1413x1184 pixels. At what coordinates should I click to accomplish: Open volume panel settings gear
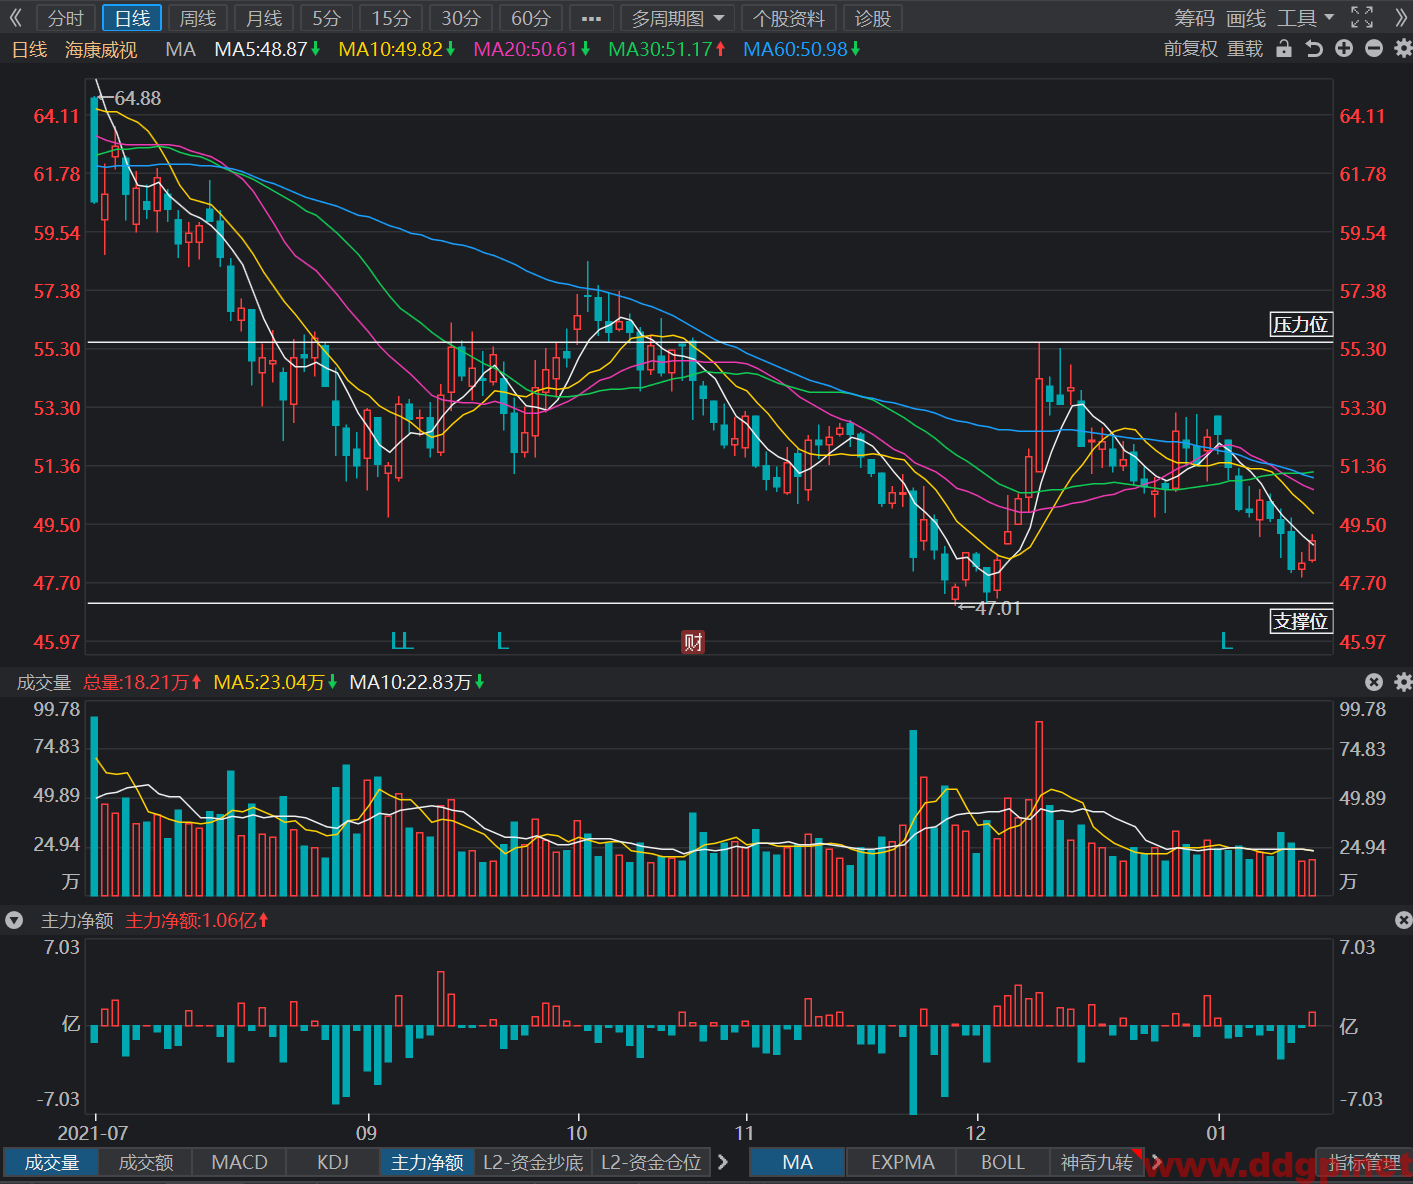tap(1403, 682)
